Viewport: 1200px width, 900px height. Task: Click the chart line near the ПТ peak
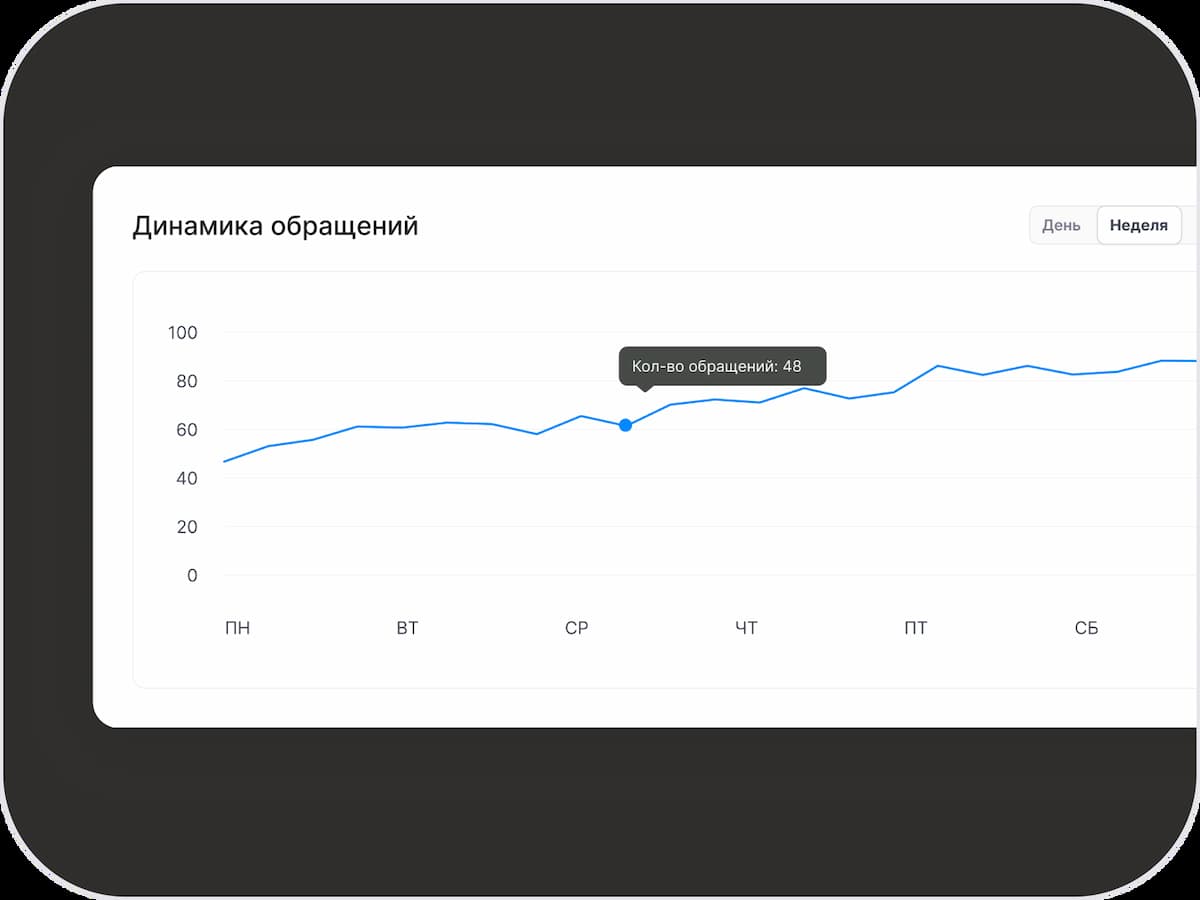click(935, 366)
